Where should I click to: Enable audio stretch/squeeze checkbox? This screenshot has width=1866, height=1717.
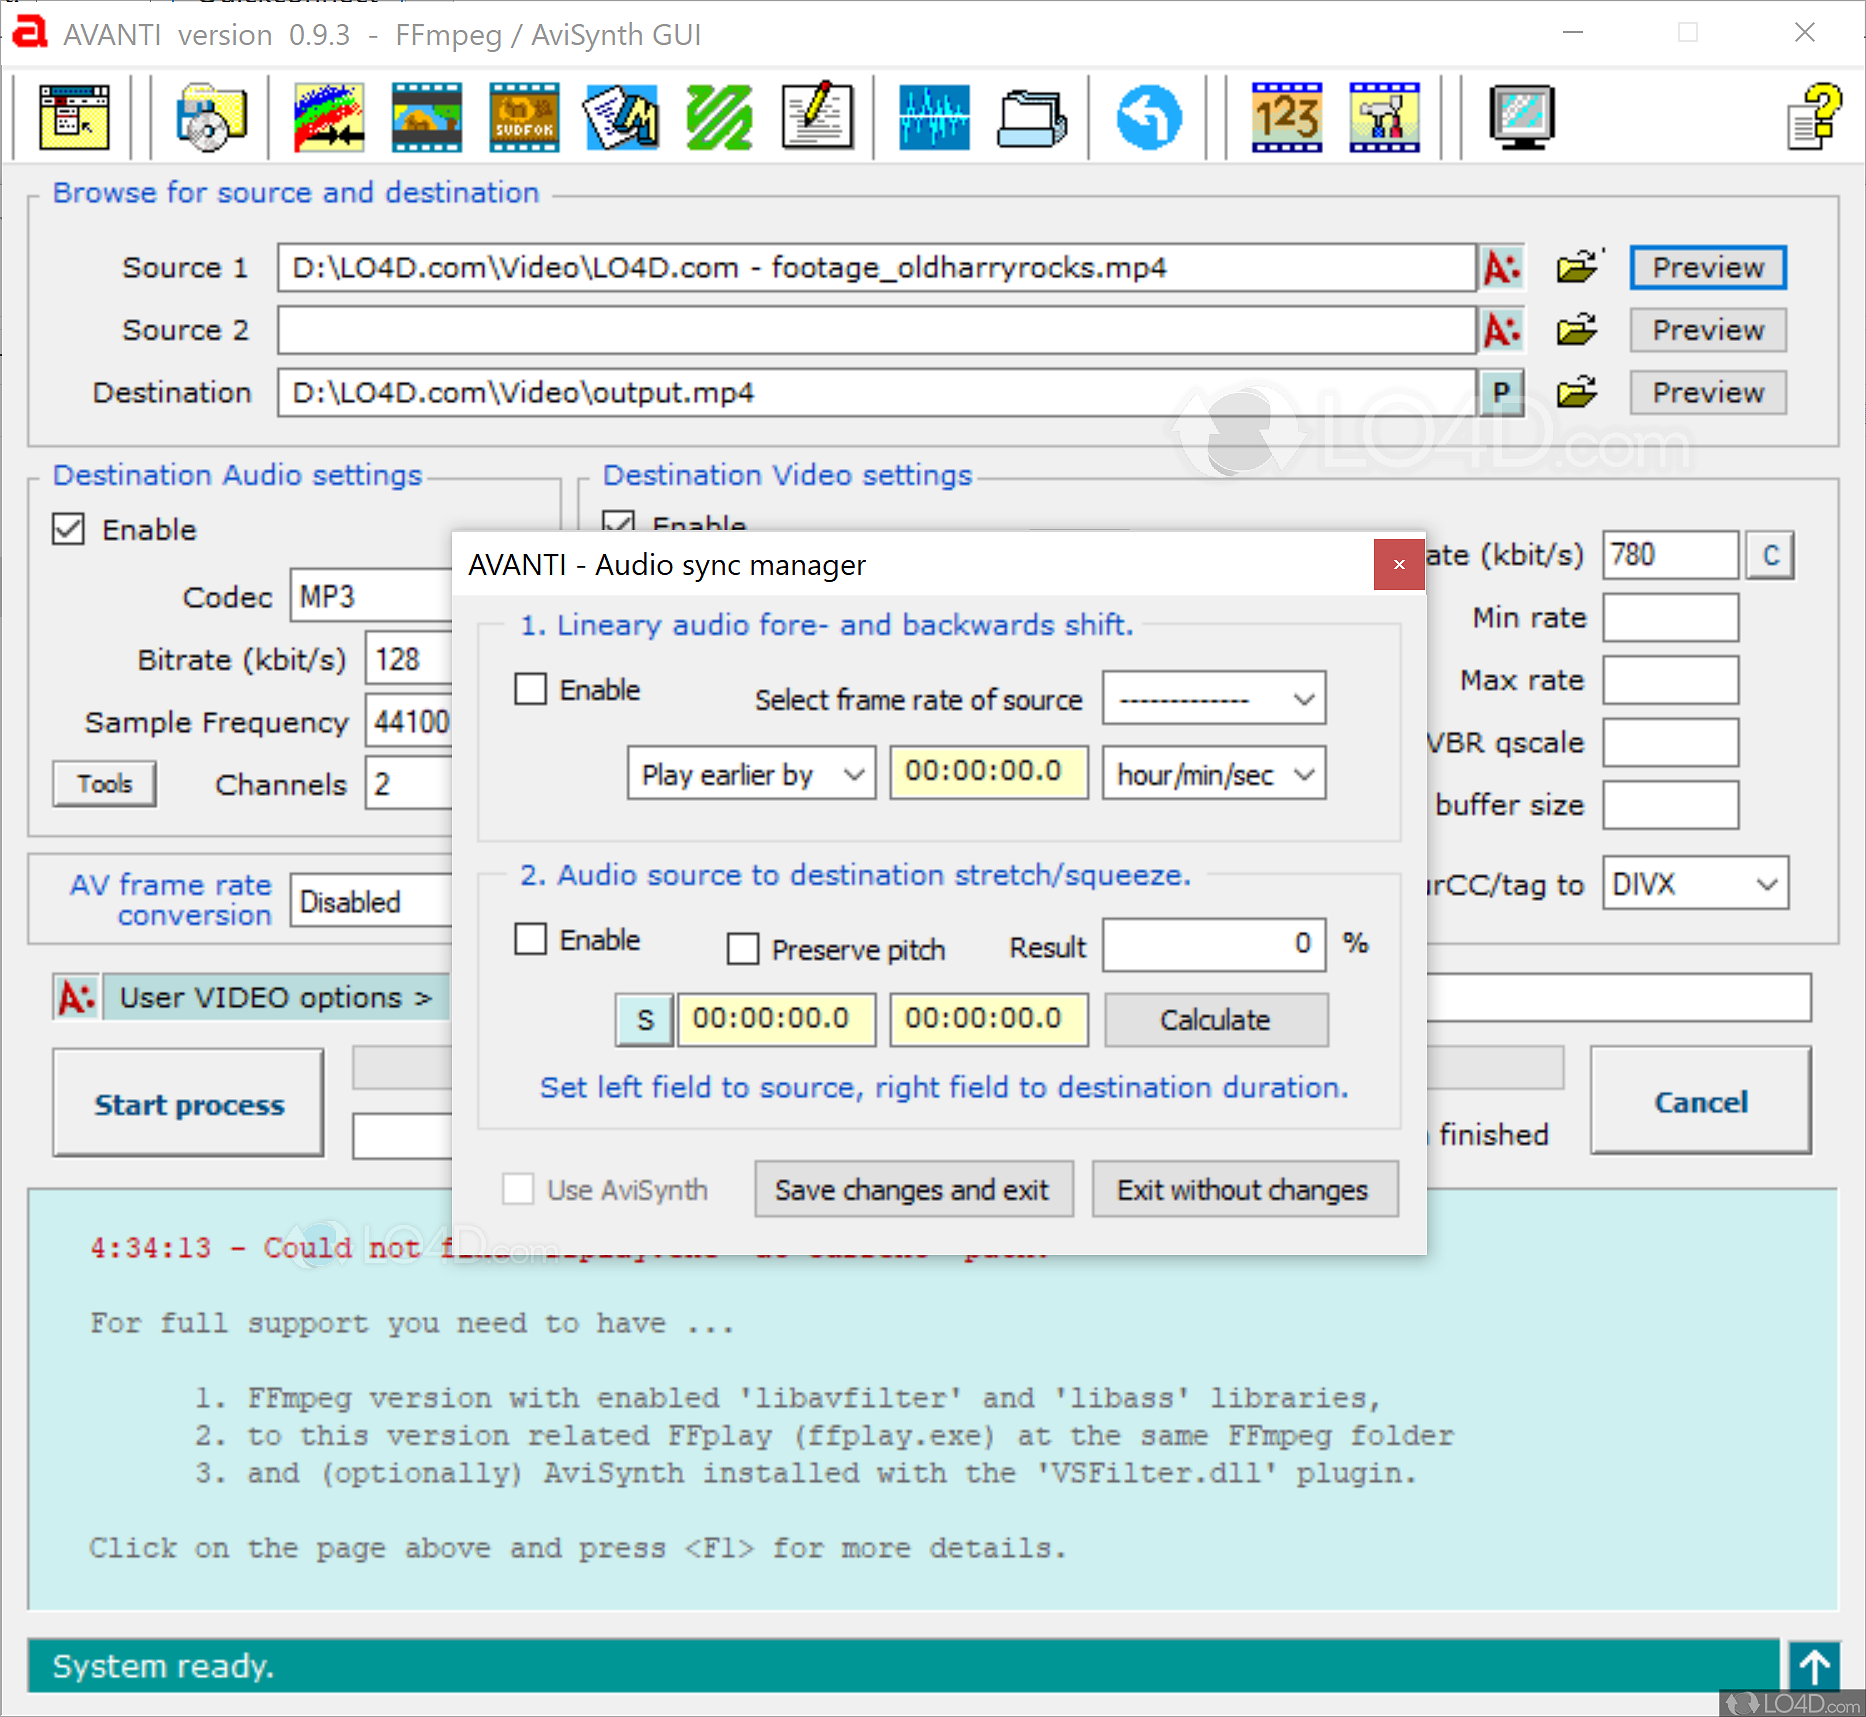[x=531, y=939]
